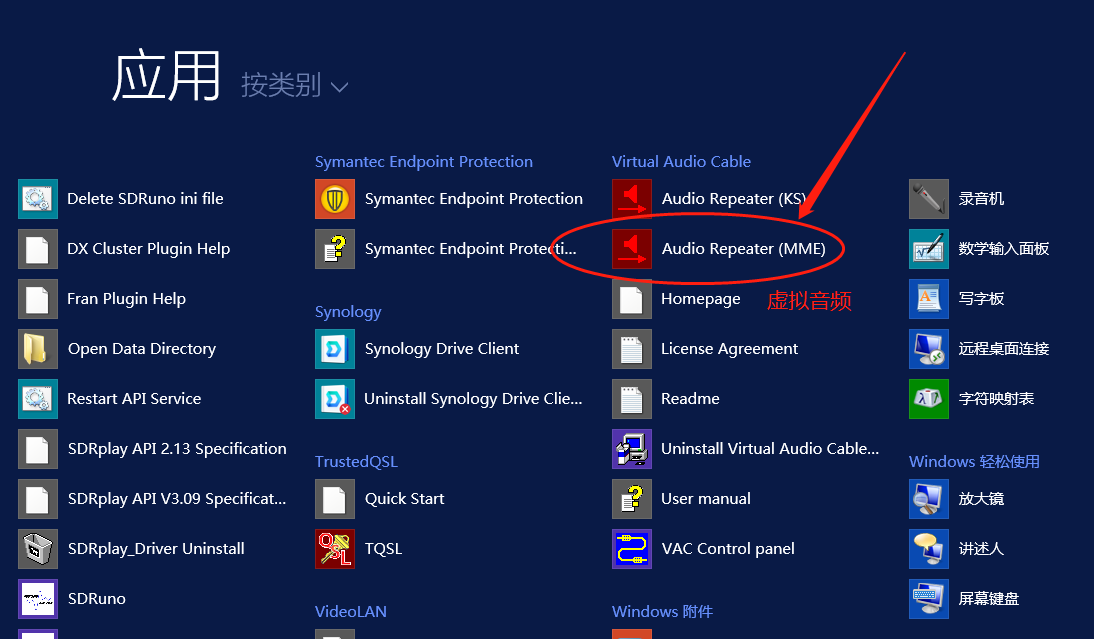Open the Readme text file icon

632,399
